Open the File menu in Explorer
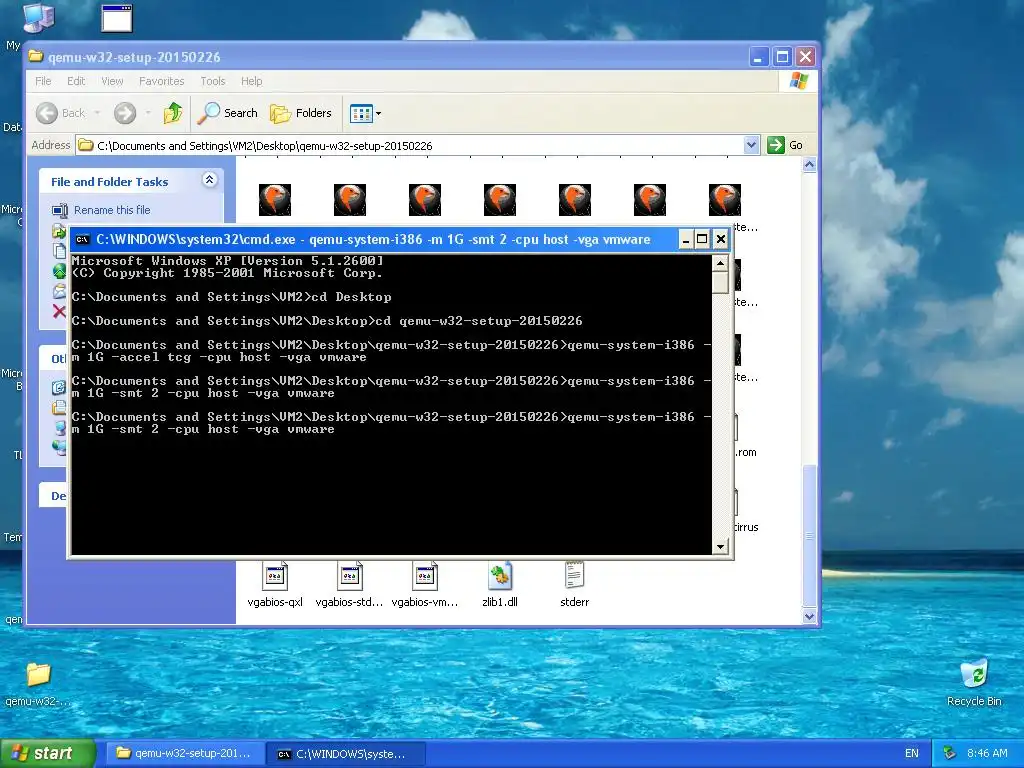The image size is (1024, 768). (x=43, y=81)
